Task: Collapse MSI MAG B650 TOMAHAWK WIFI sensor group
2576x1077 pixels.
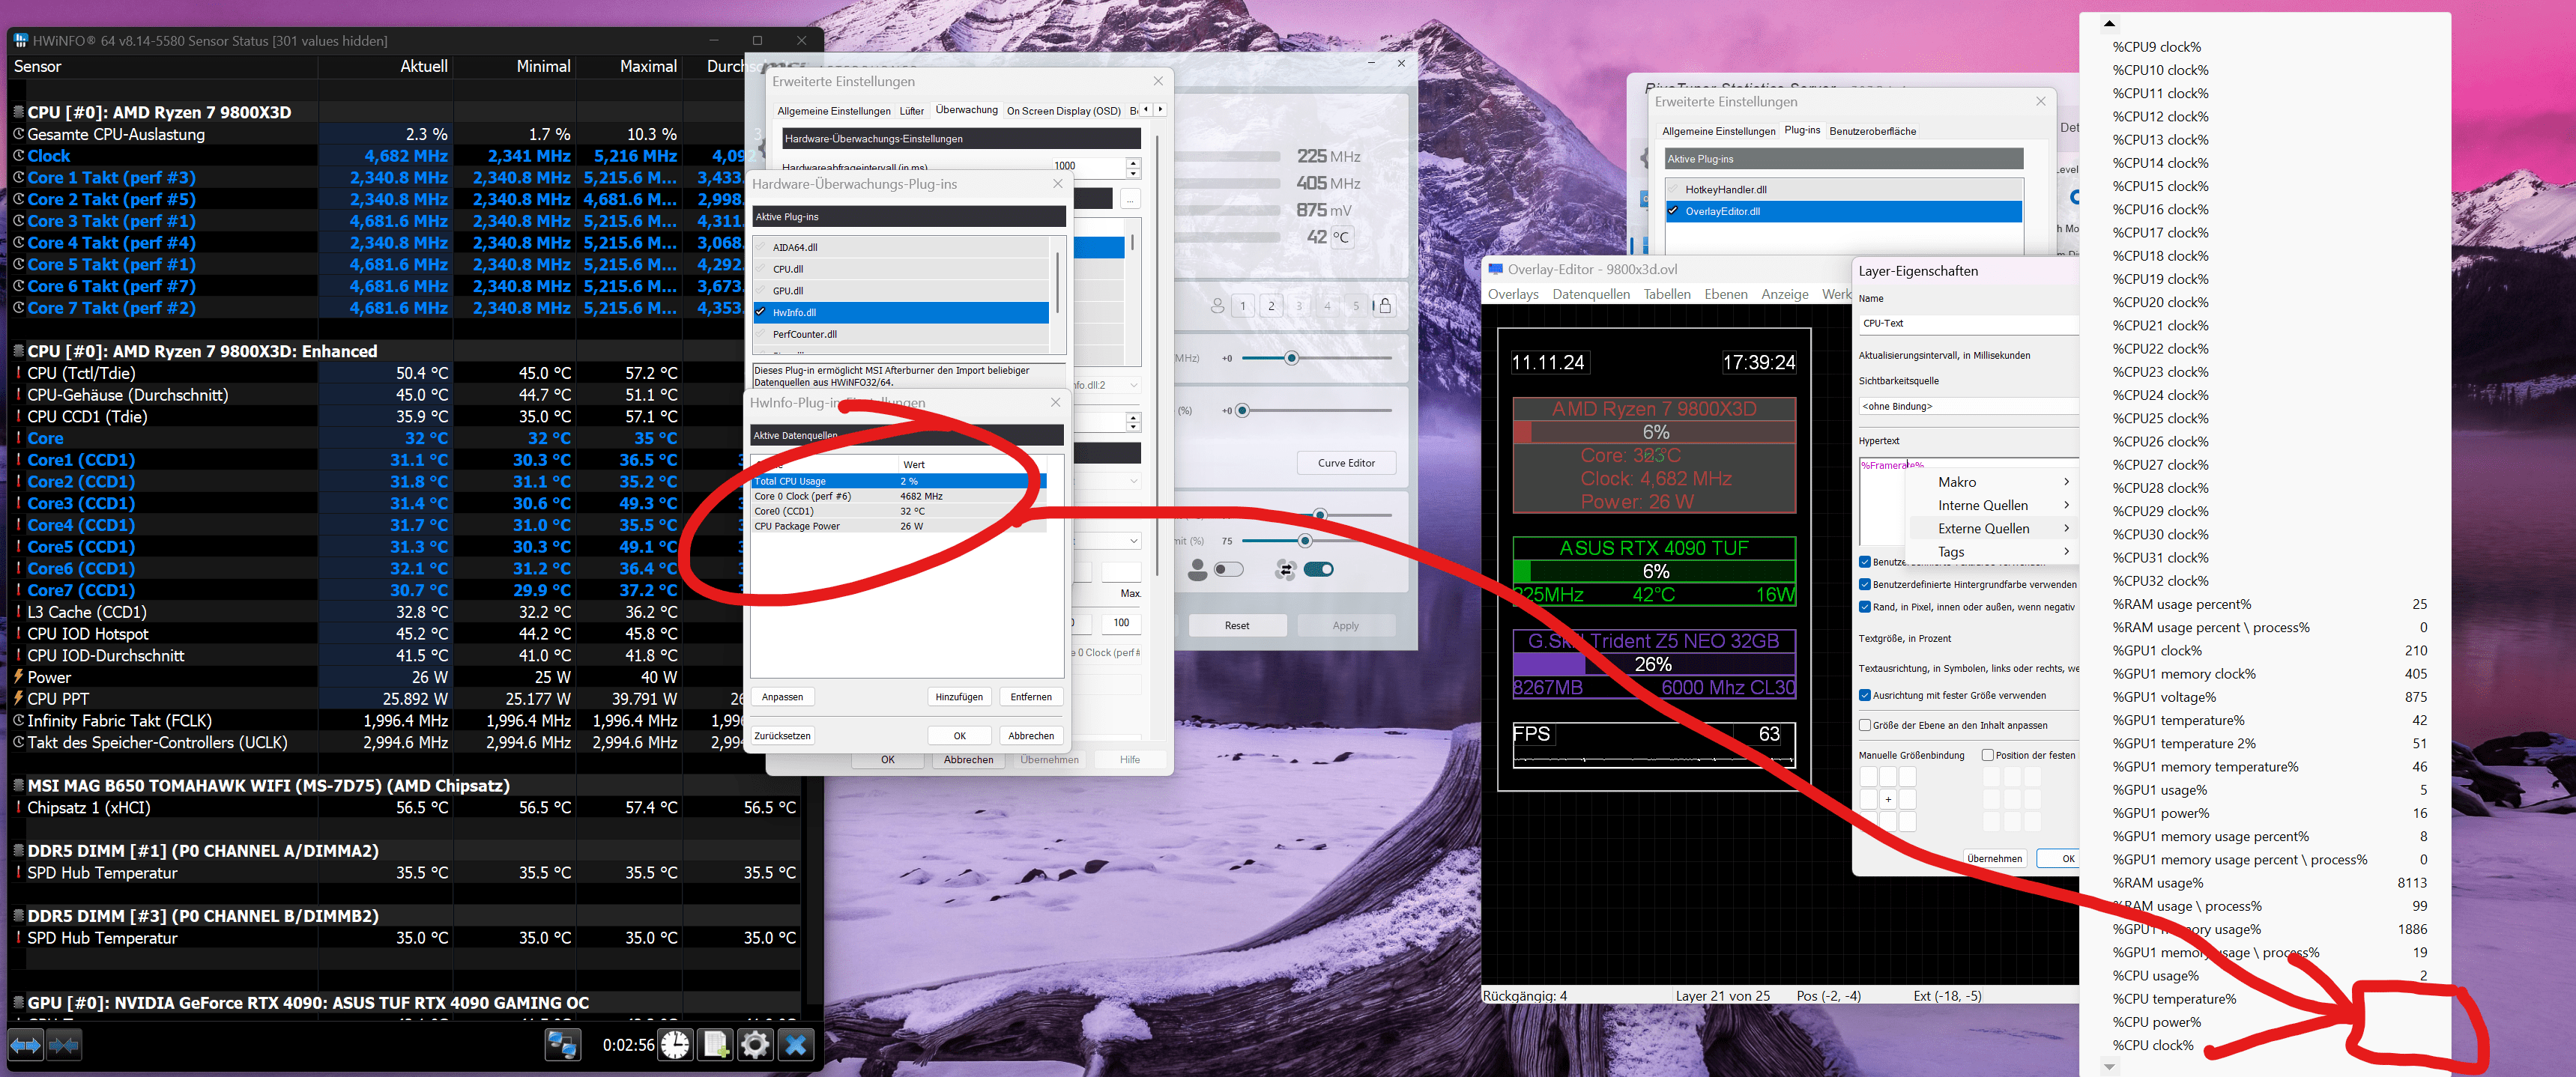Action: (x=18, y=786)
